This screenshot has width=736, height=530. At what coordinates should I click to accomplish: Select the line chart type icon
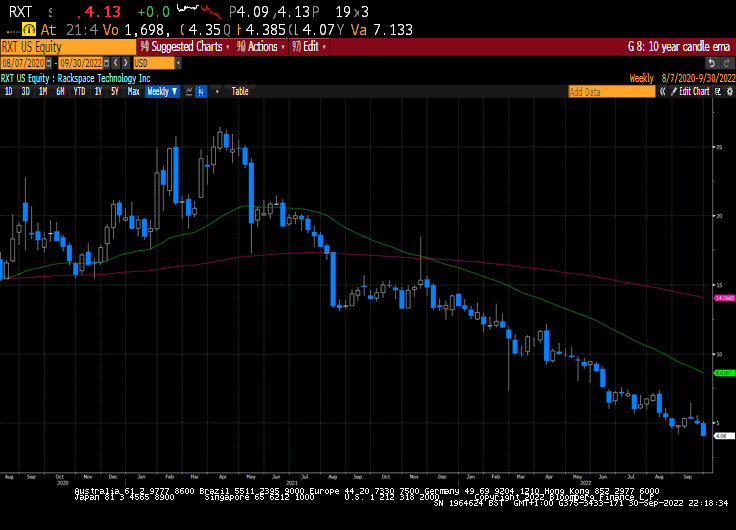click(x=187, y=91)
